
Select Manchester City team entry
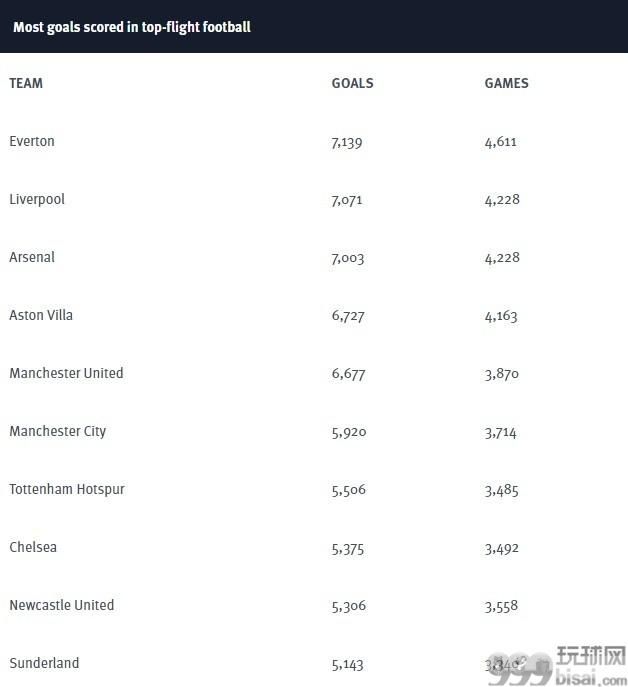click(x=57, y=431)
